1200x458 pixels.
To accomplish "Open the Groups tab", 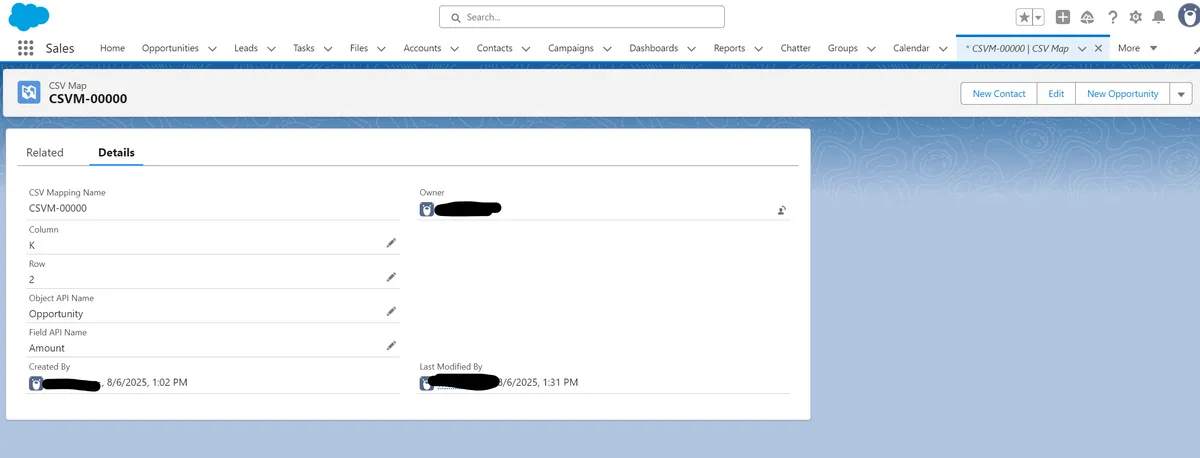I will (x=843, y=48).
